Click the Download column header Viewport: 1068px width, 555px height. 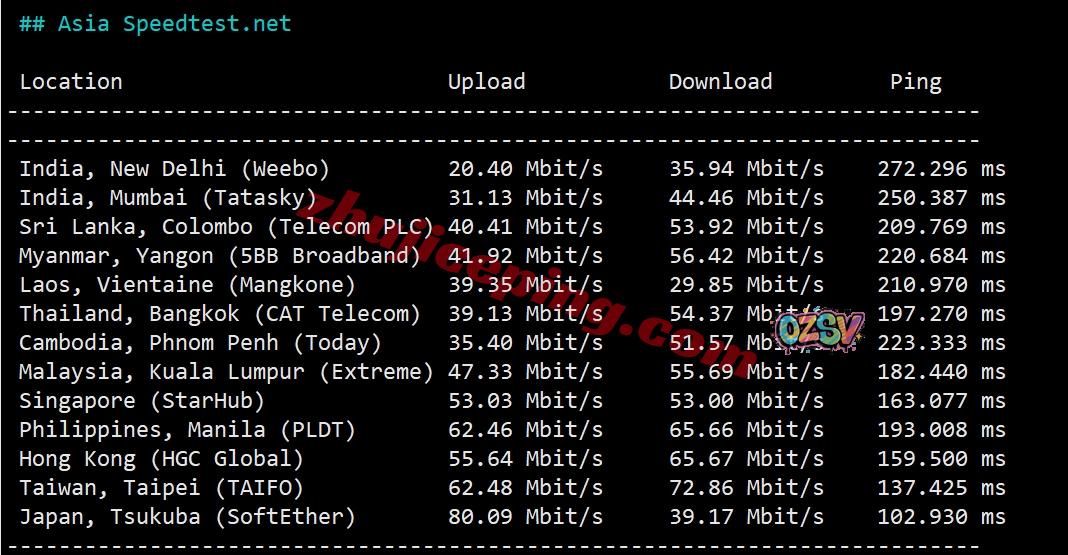pyautogui.click(x=720, y=82)
